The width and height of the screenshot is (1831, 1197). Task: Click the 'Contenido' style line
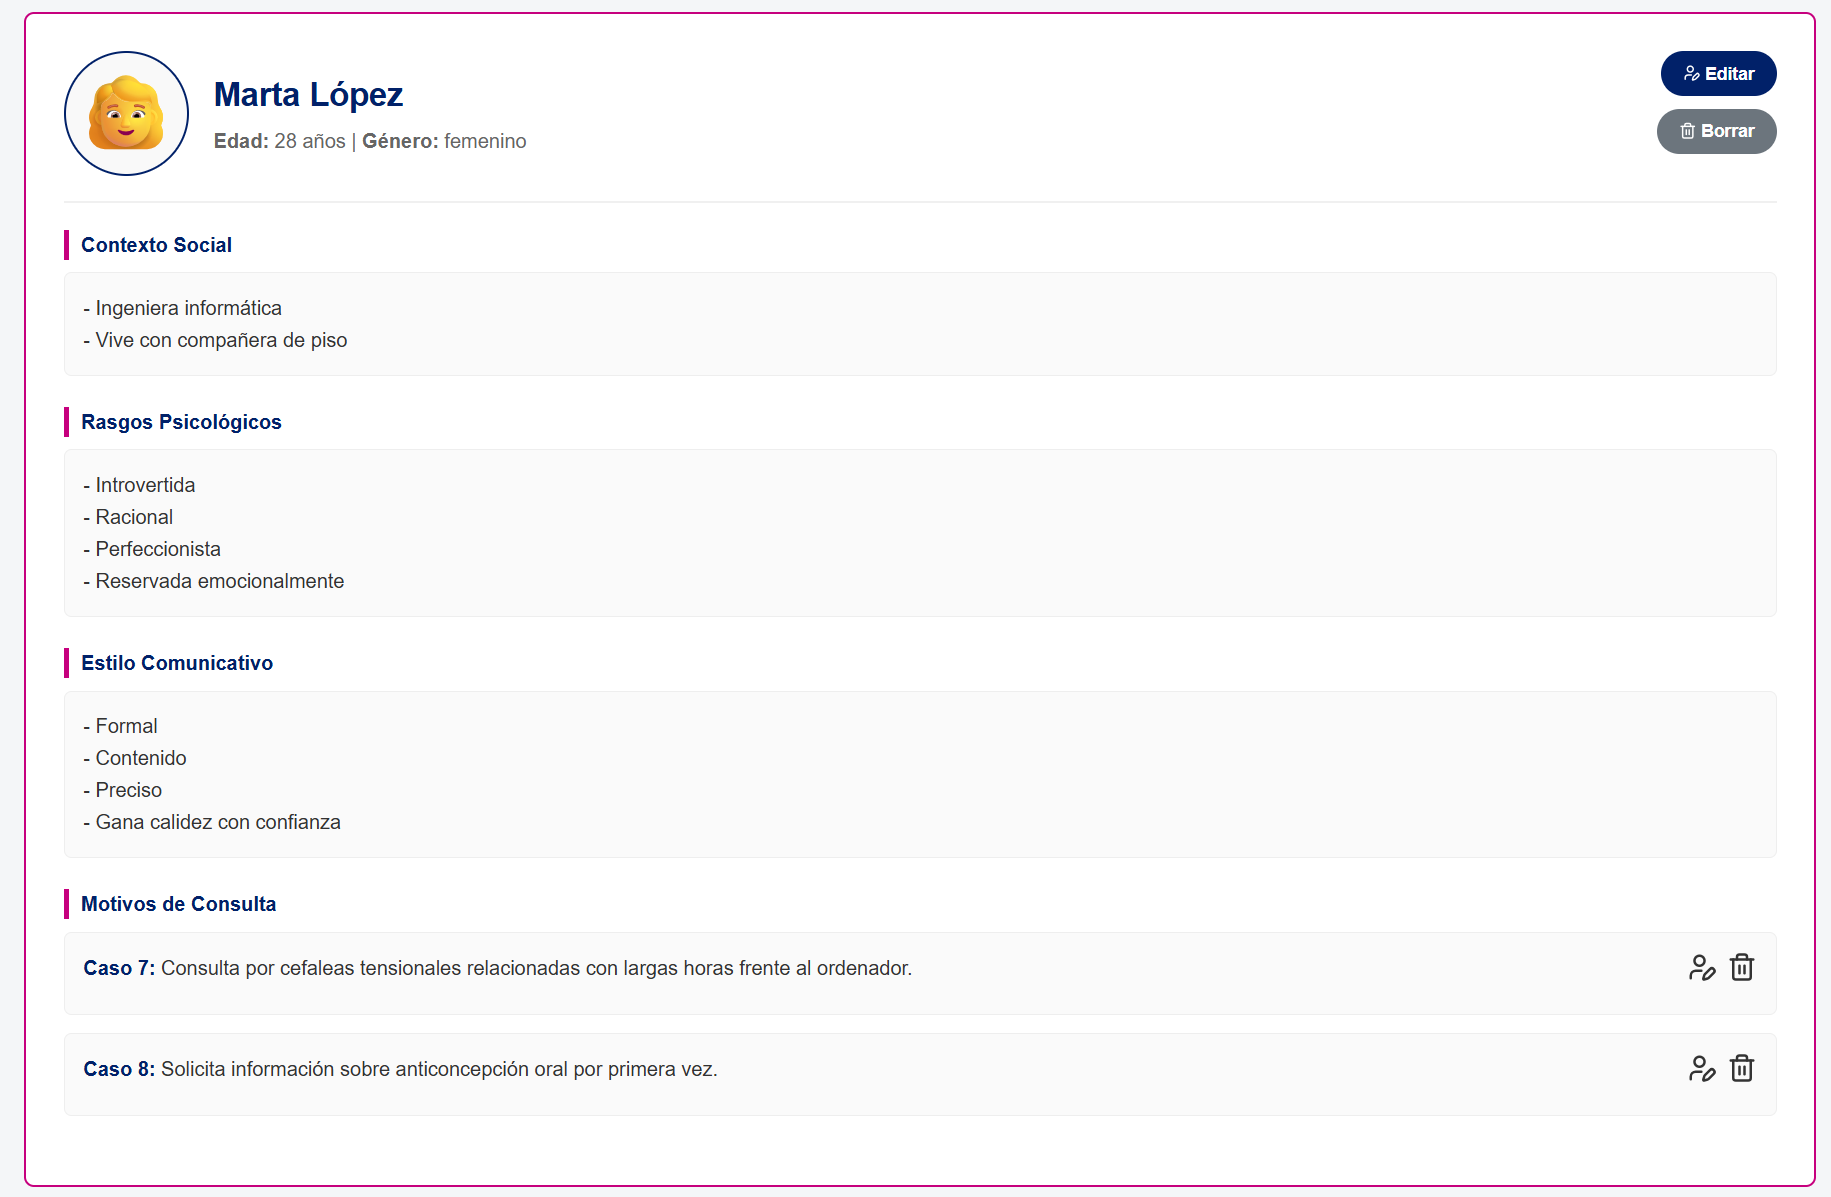click(x=135, y=758)
